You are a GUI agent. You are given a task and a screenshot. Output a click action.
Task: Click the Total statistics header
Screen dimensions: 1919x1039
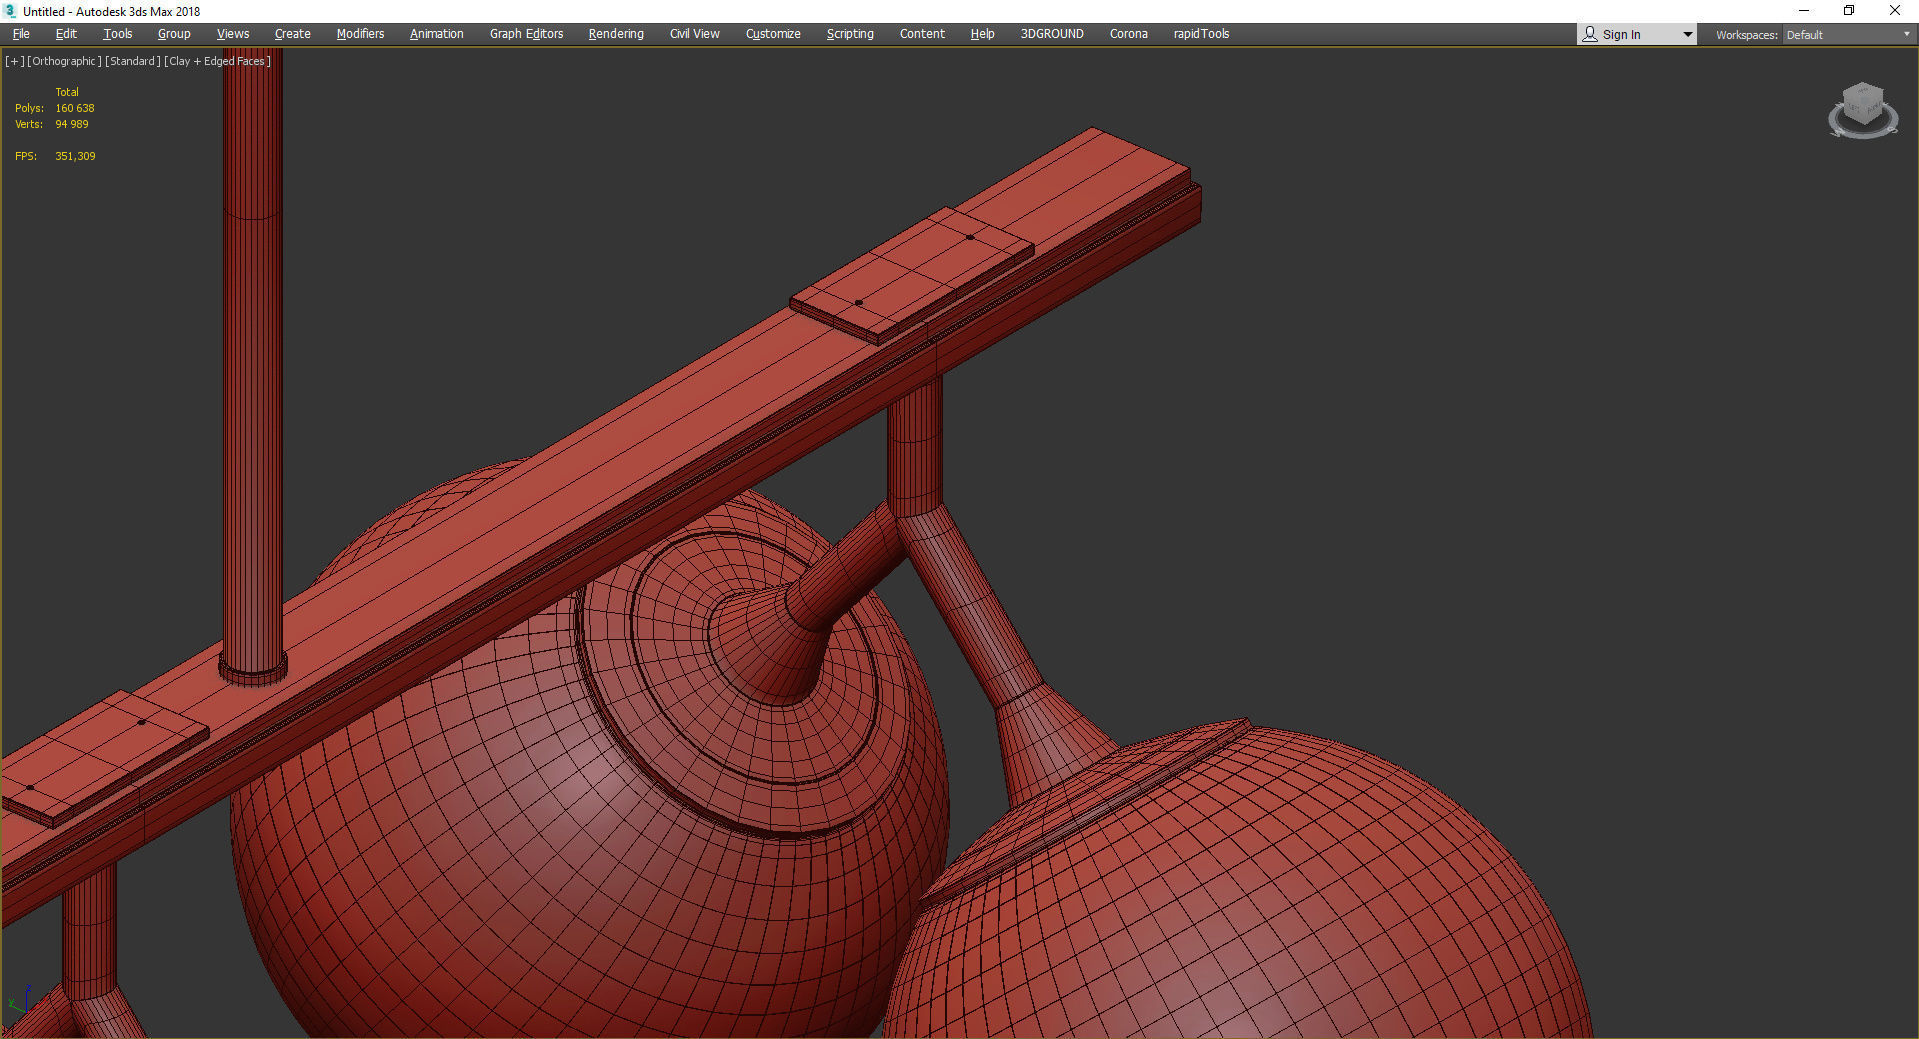pyautogui.click(x=67, y=92)
